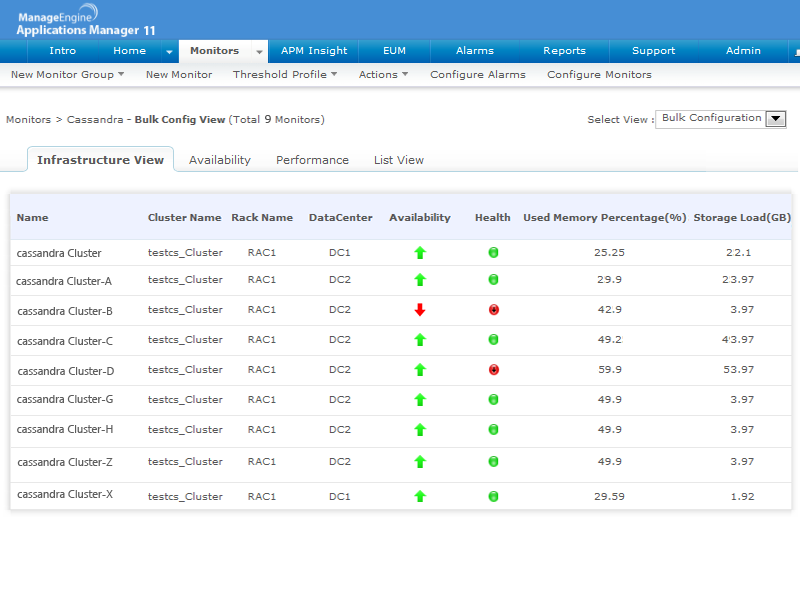Click red down arrow for Cluster-B availability

tap(420, 310)
